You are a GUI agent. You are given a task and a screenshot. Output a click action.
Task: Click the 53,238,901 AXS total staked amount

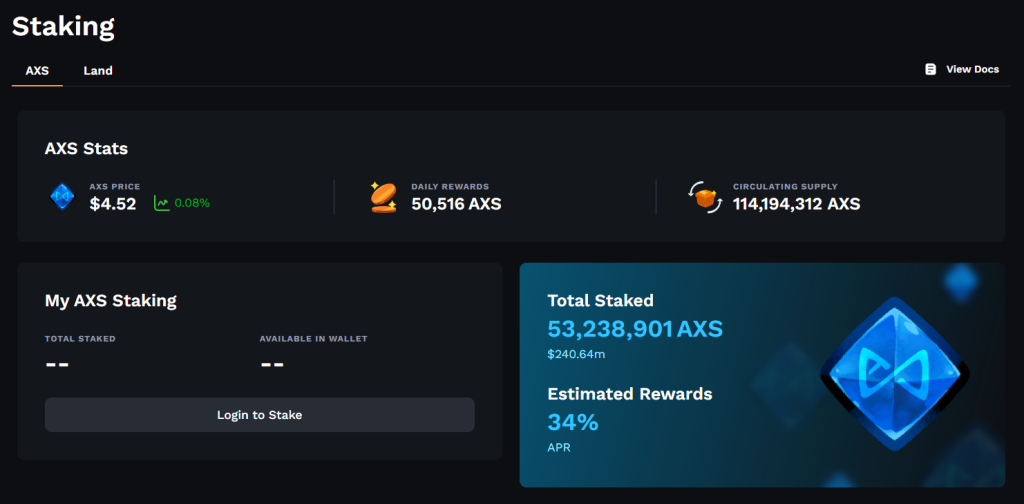tap(635, 328)
